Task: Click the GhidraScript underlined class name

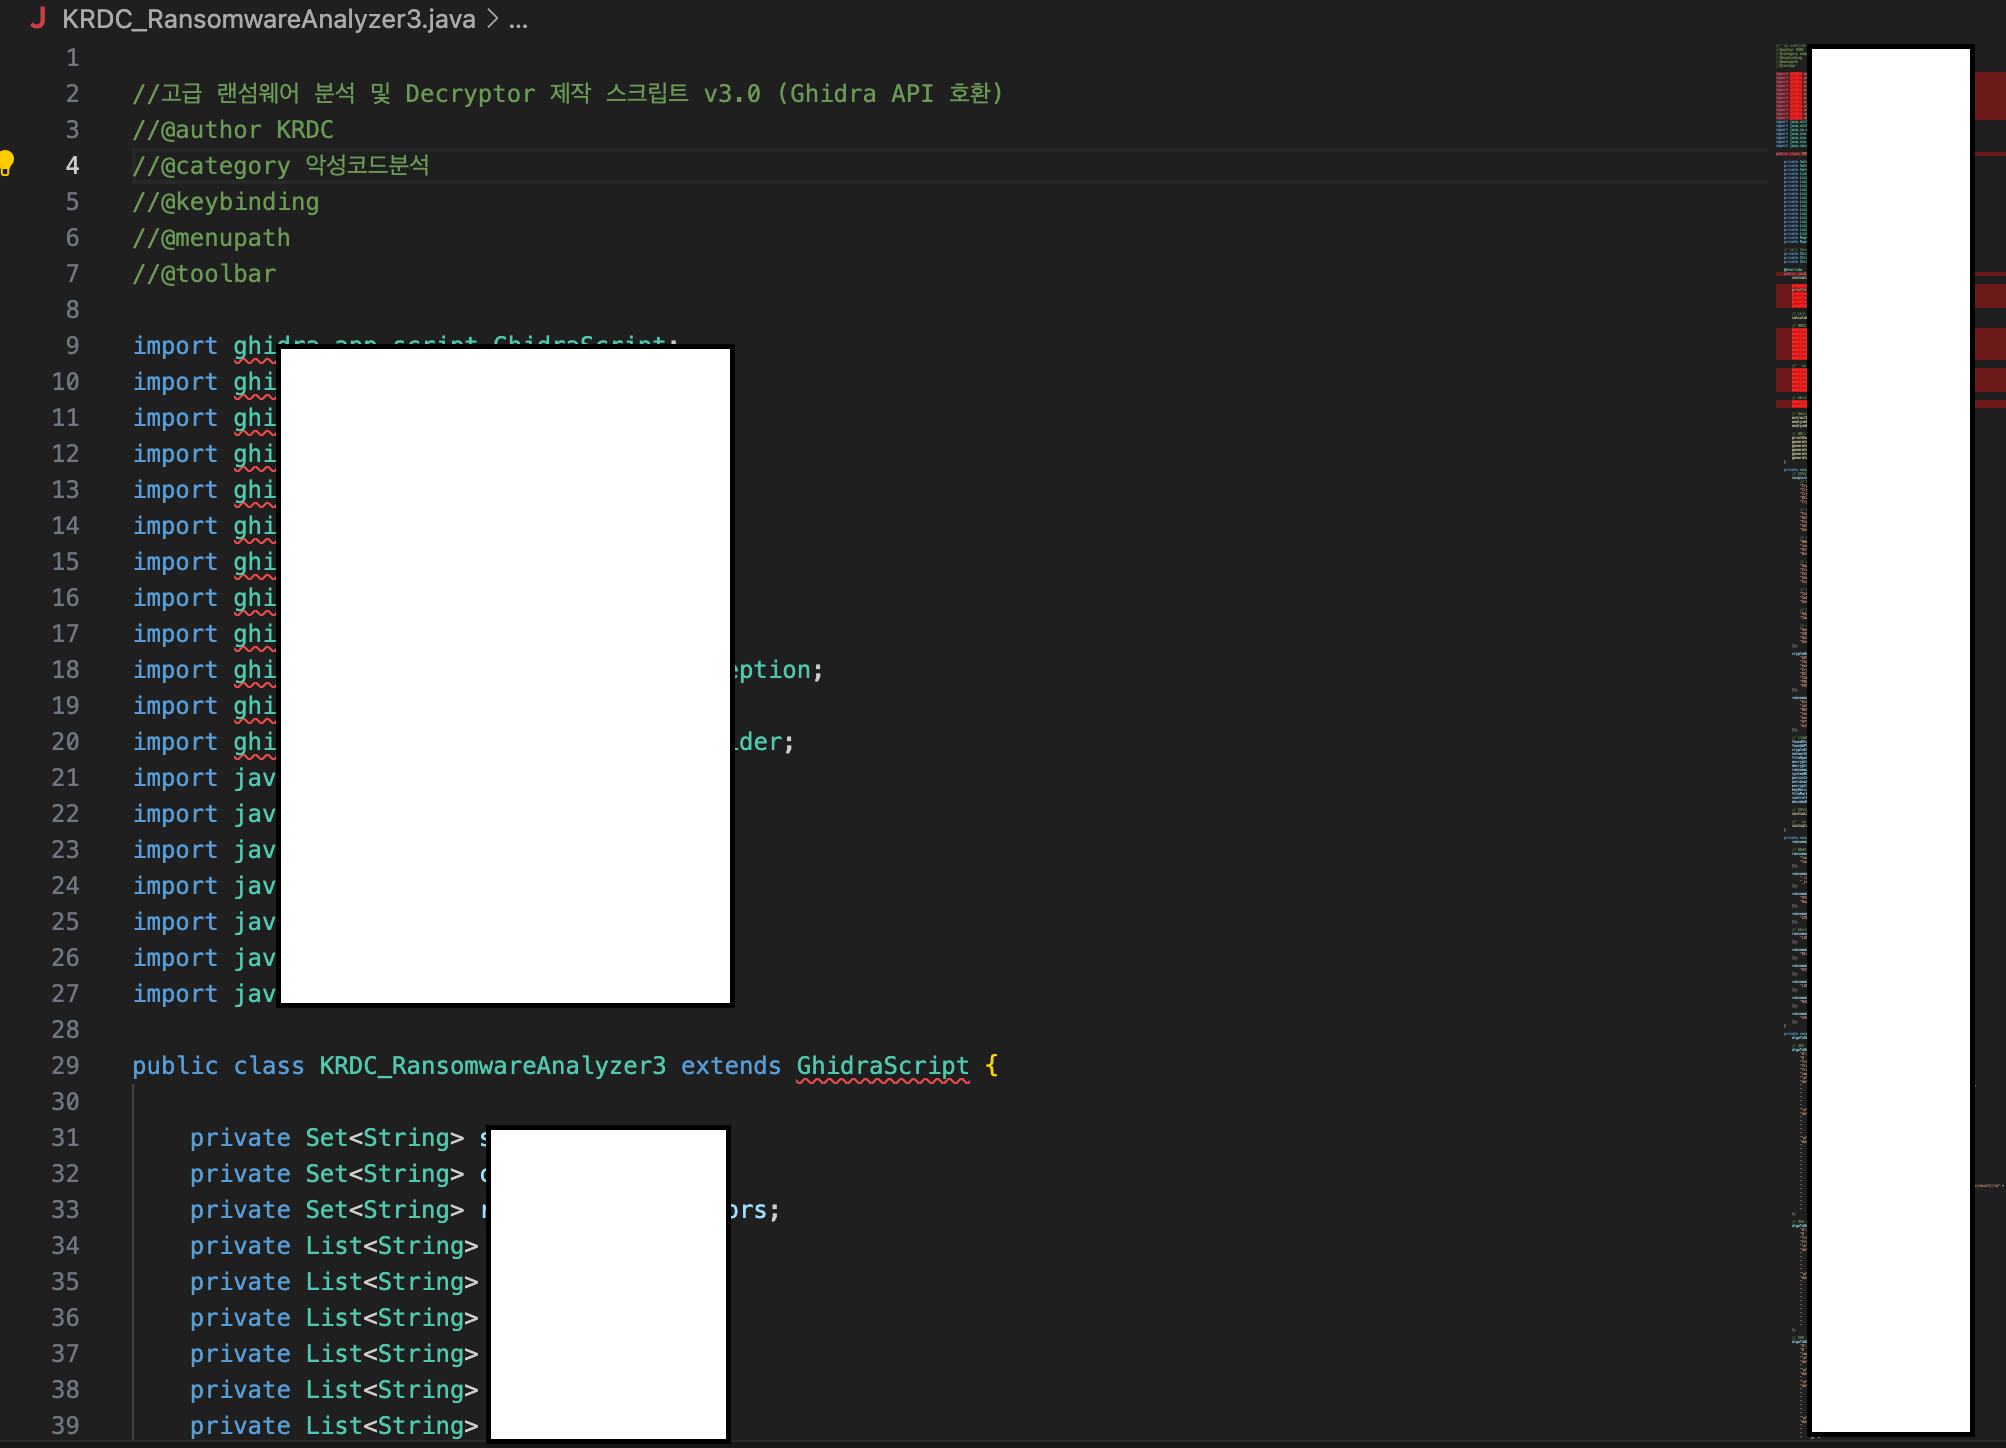Action: (882, 1066)
